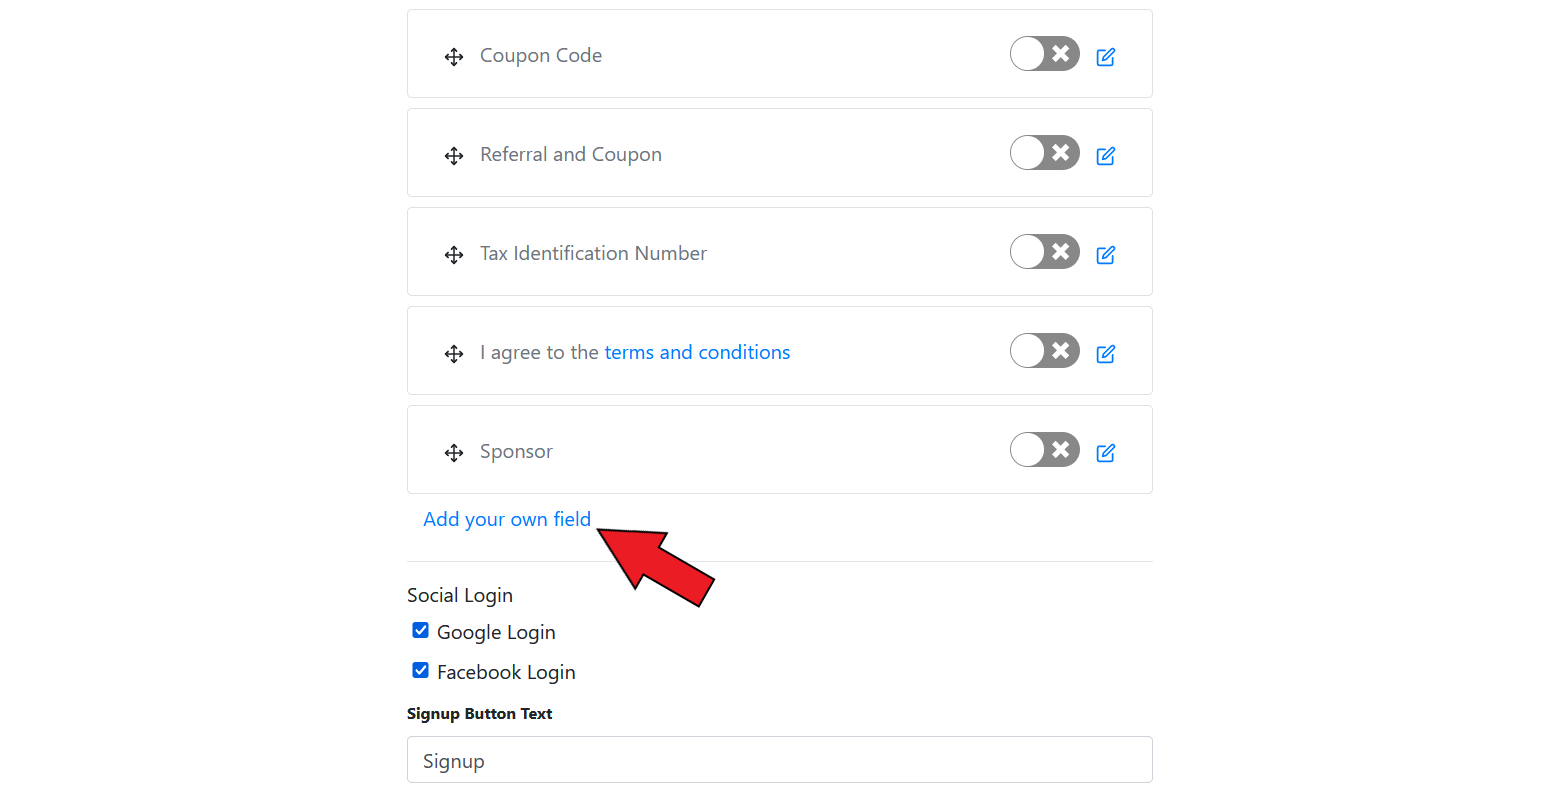Screen dimensions: 1556x792
Task: Click the Tax Identification Number move icon
Action: click(x=454, y=255)
